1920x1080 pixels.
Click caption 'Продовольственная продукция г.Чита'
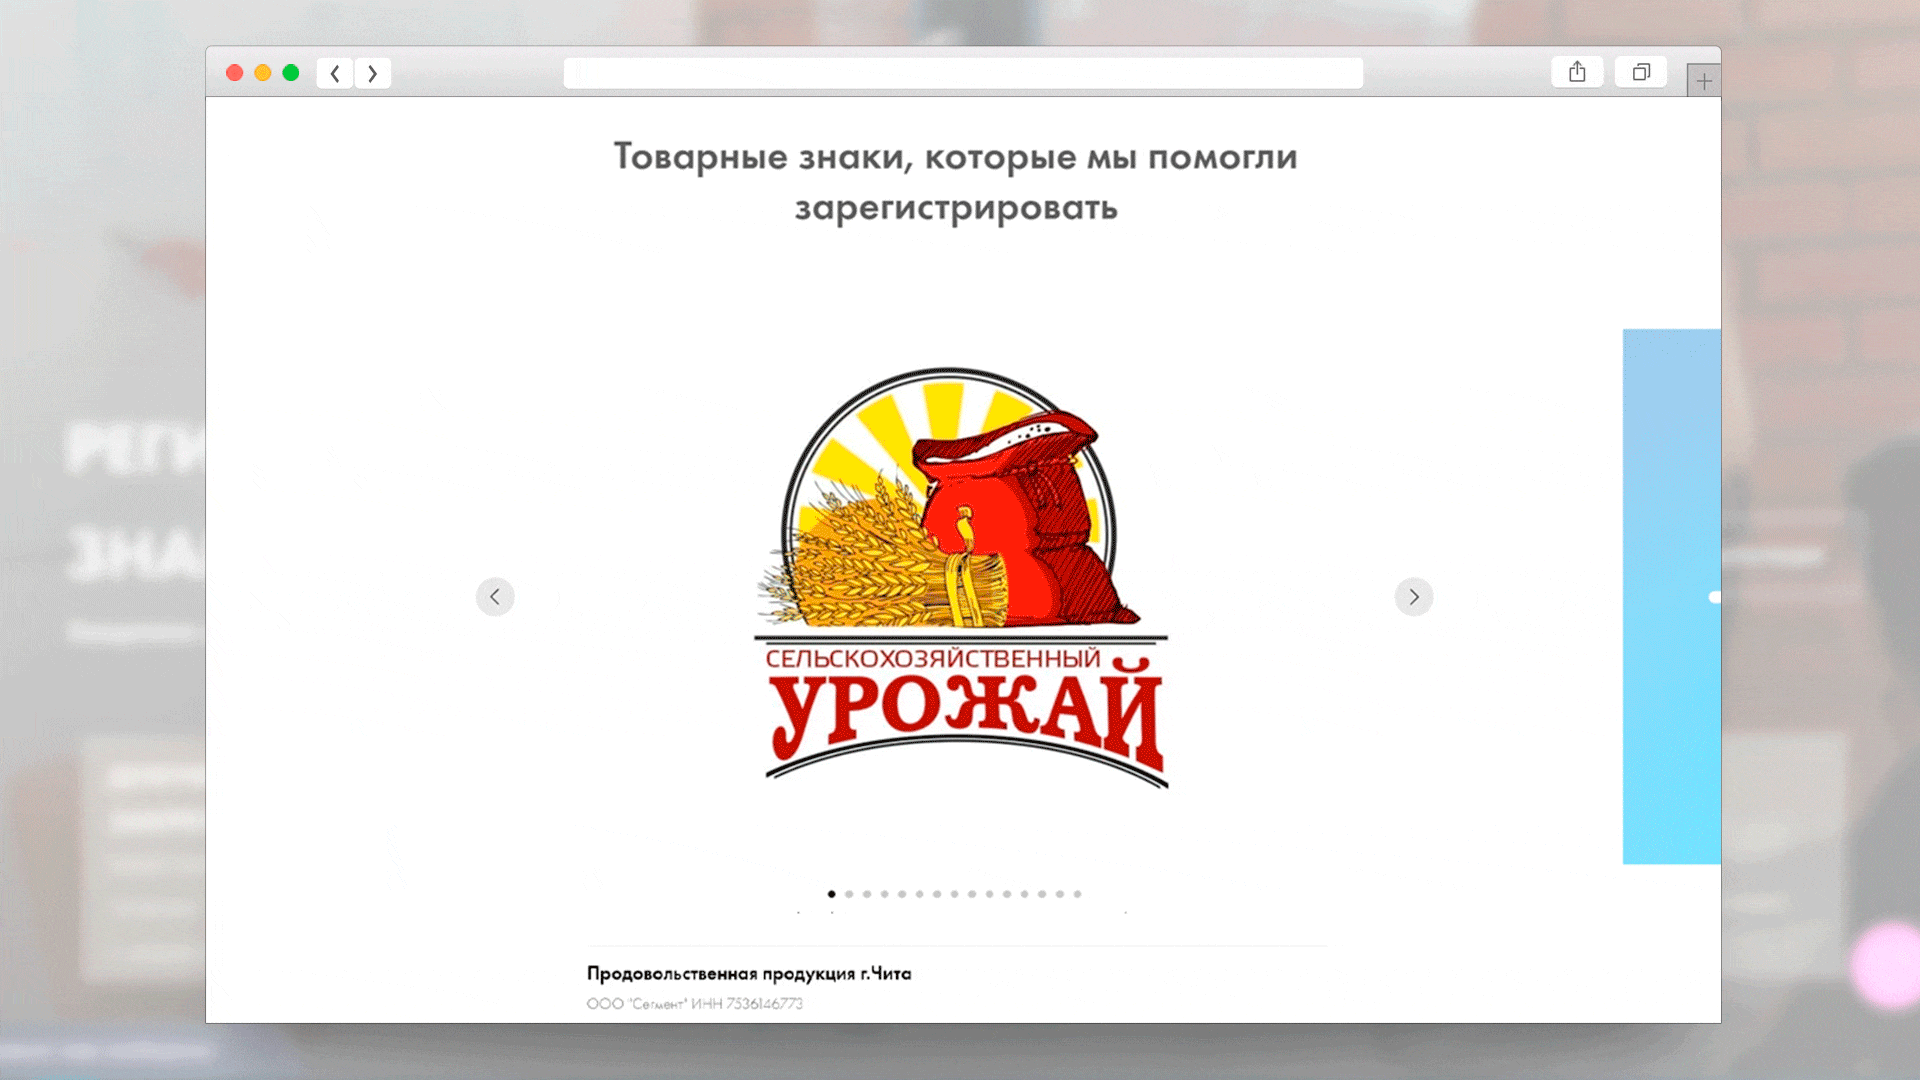[749, 973]
